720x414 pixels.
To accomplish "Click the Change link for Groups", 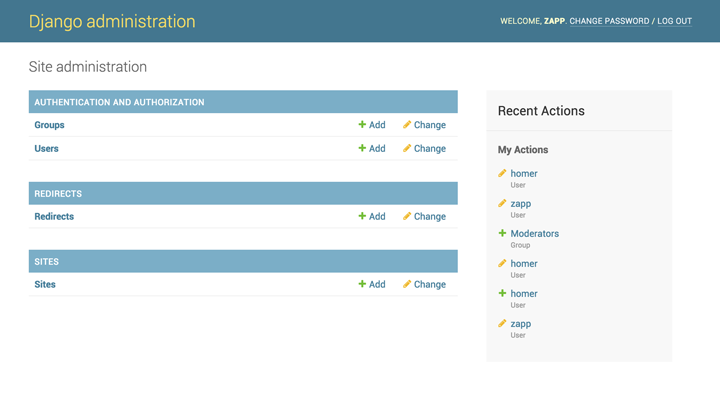I will [x=430, y=125].
